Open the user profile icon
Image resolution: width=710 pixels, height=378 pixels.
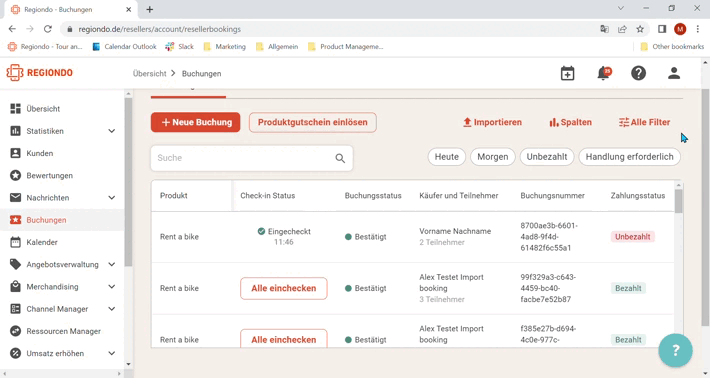pos(674,73)
